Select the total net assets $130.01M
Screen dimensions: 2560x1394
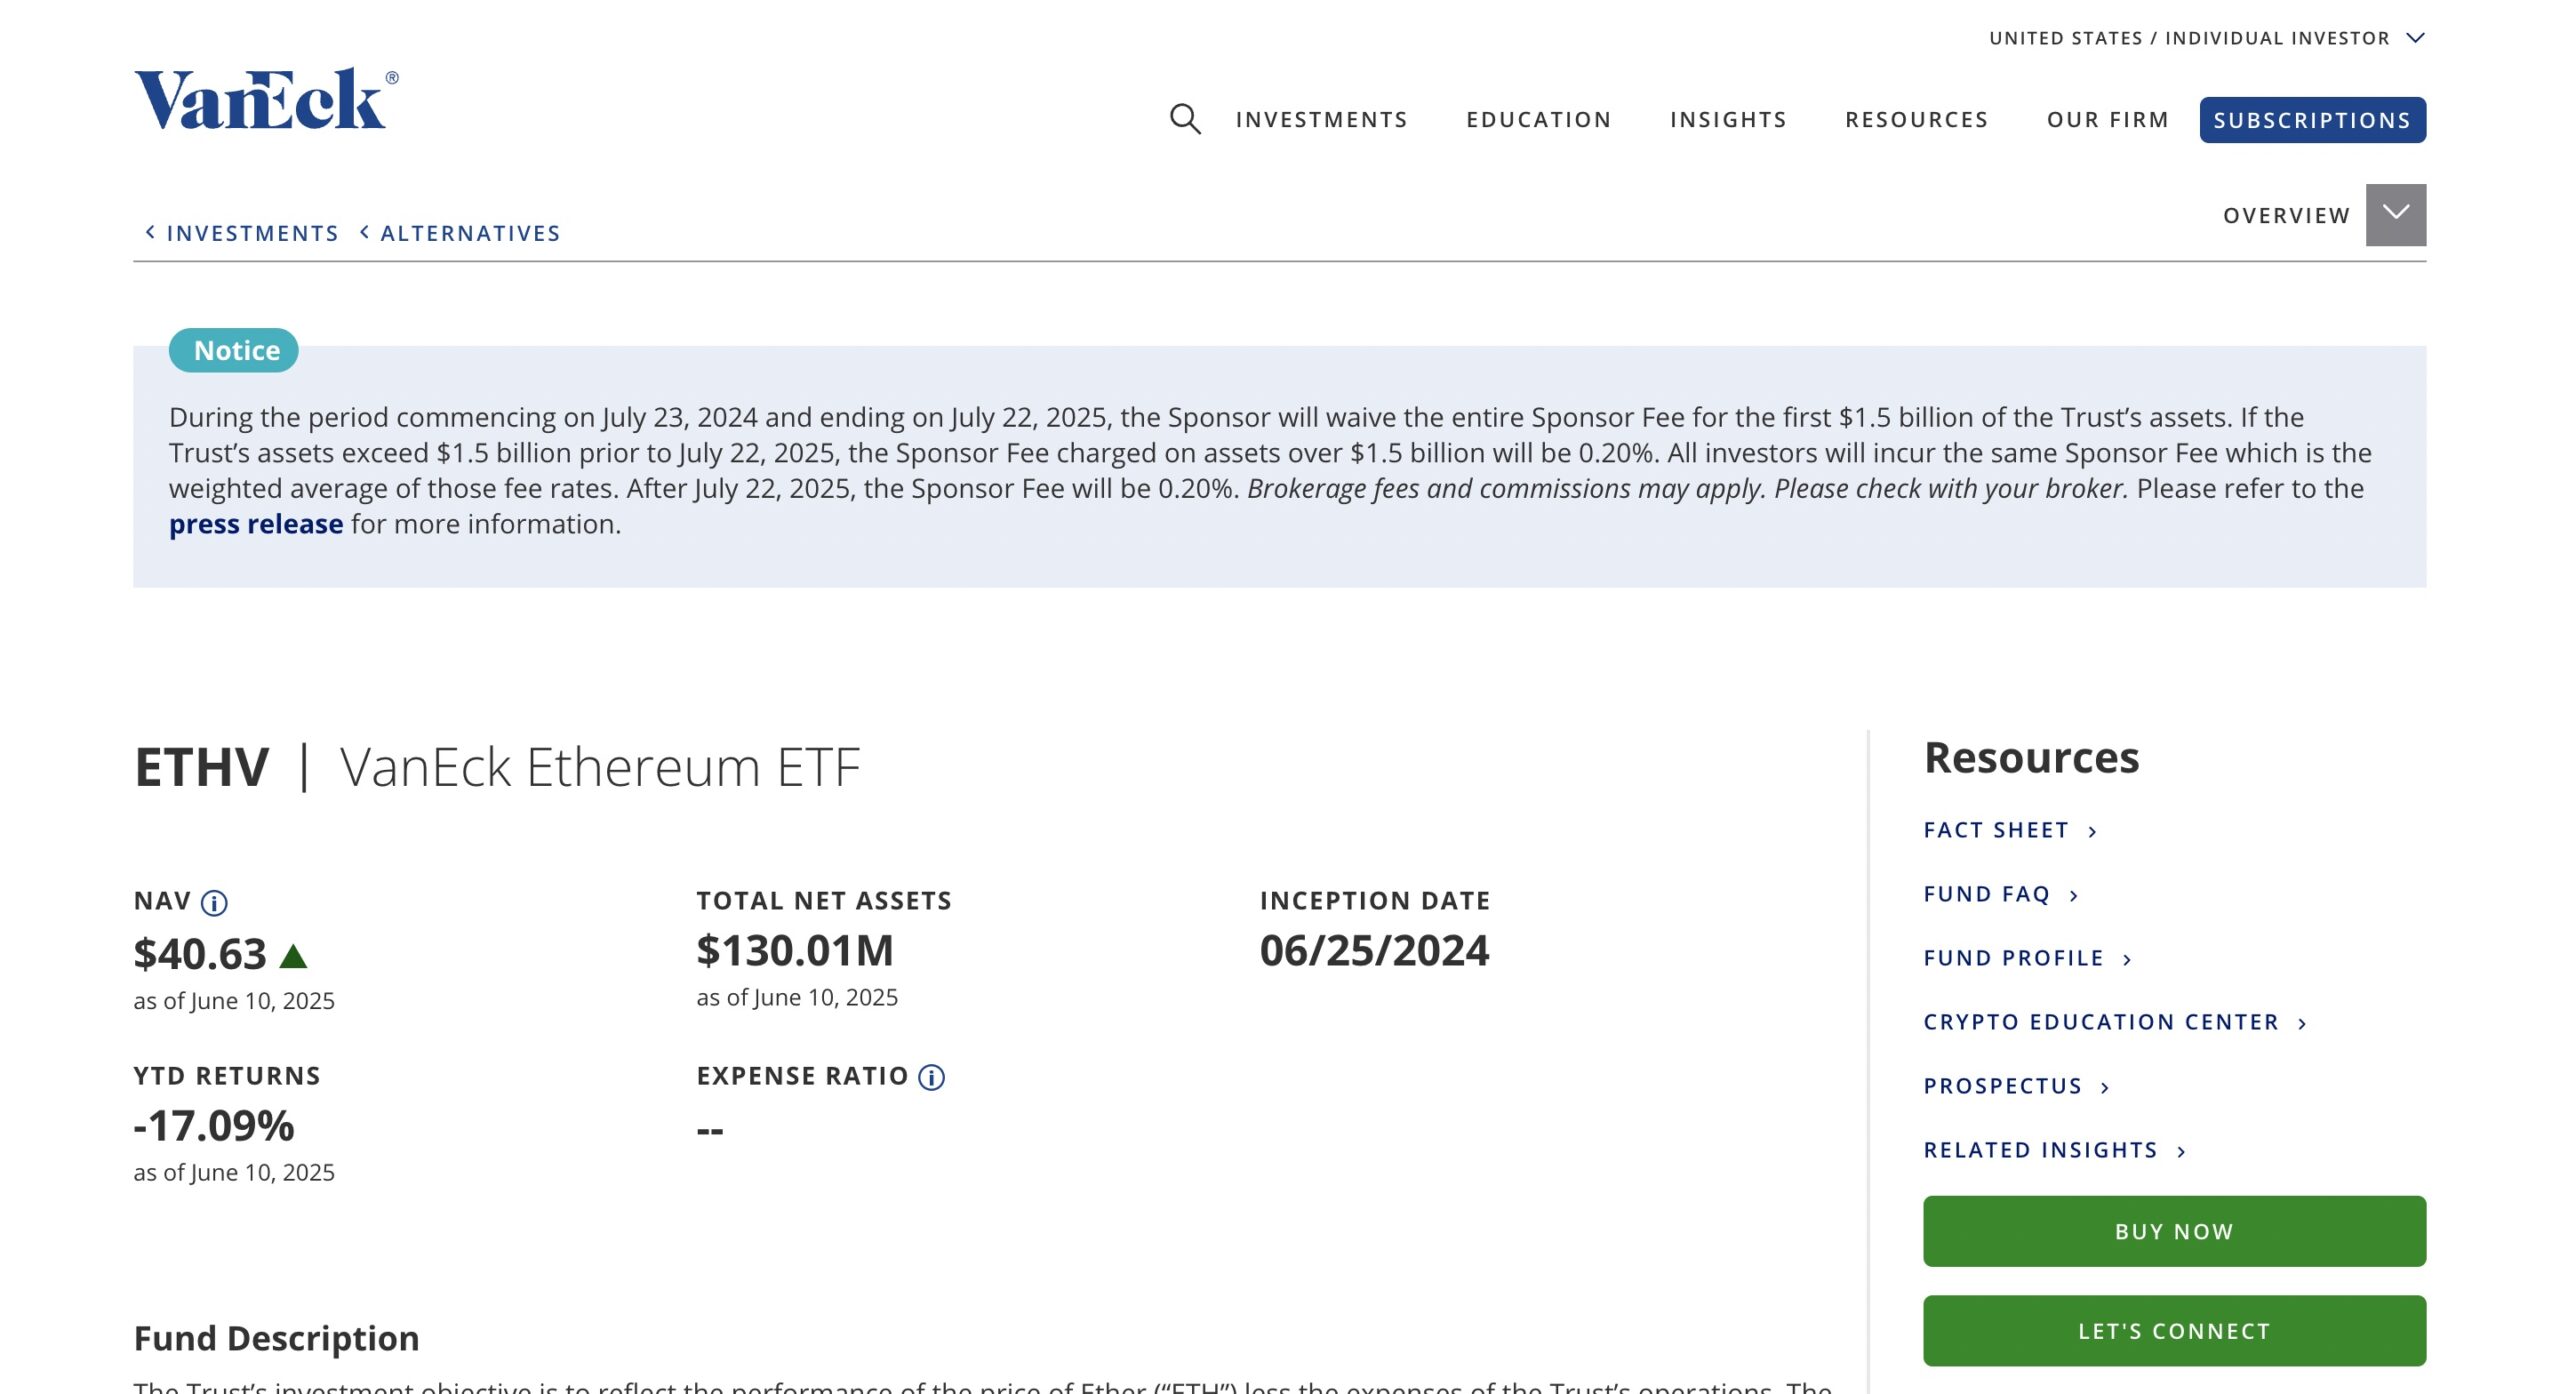pos(795,950)
